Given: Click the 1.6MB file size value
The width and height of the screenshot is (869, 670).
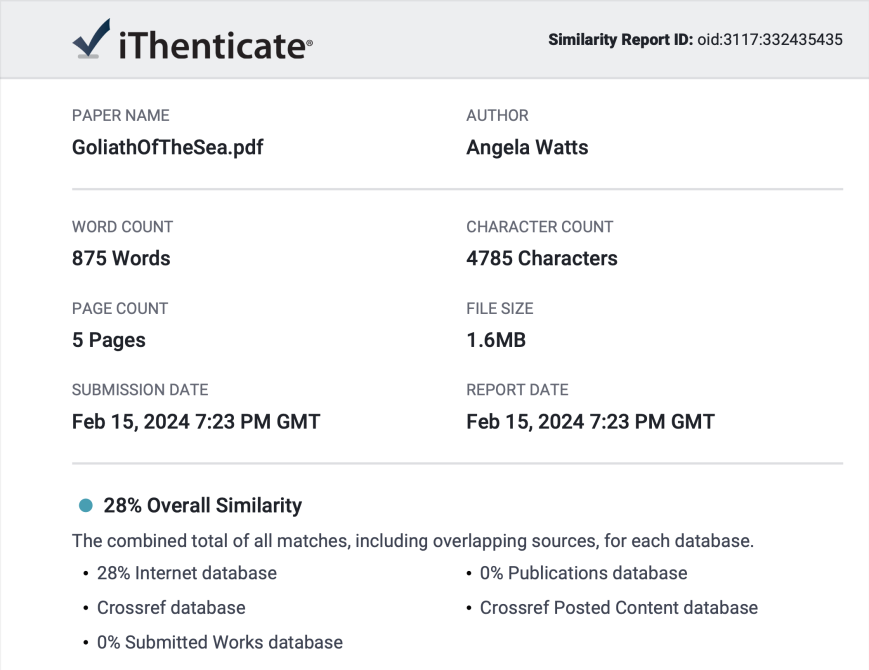Looking at the screenshot, I should tap(496, 340).
